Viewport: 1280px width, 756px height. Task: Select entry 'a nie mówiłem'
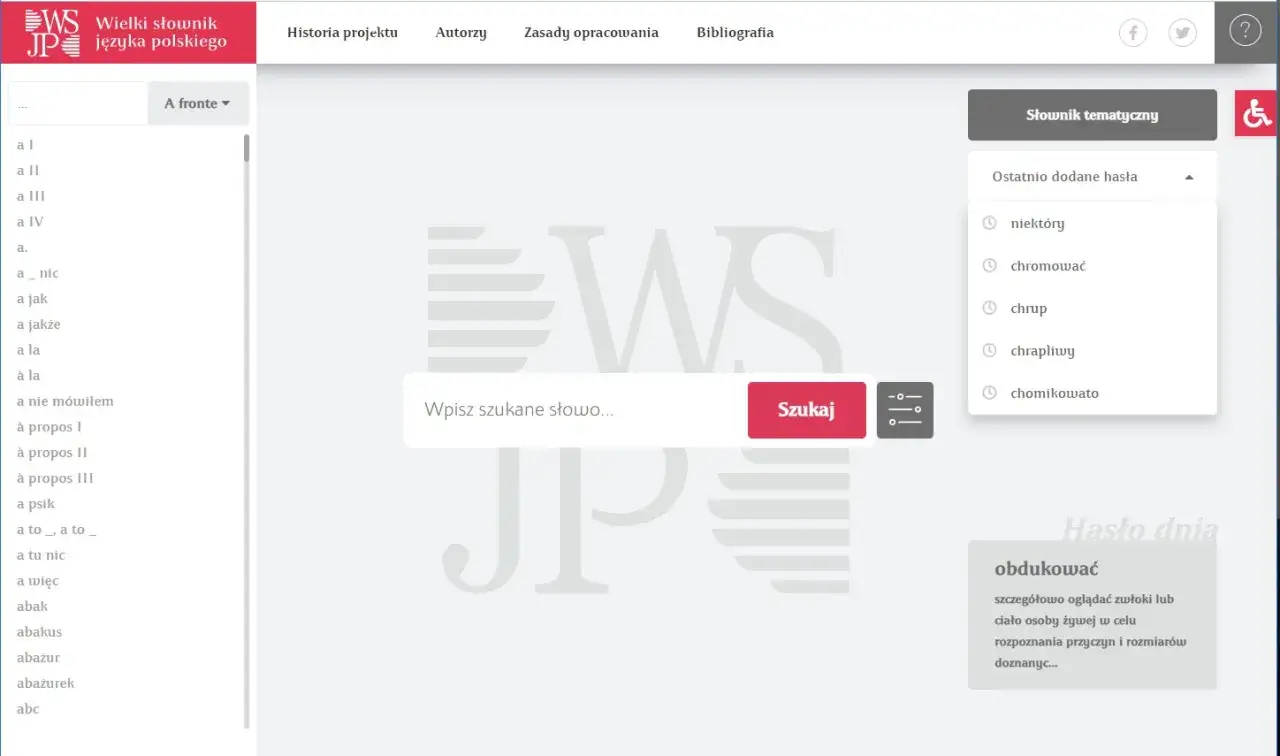coord(65,401)
